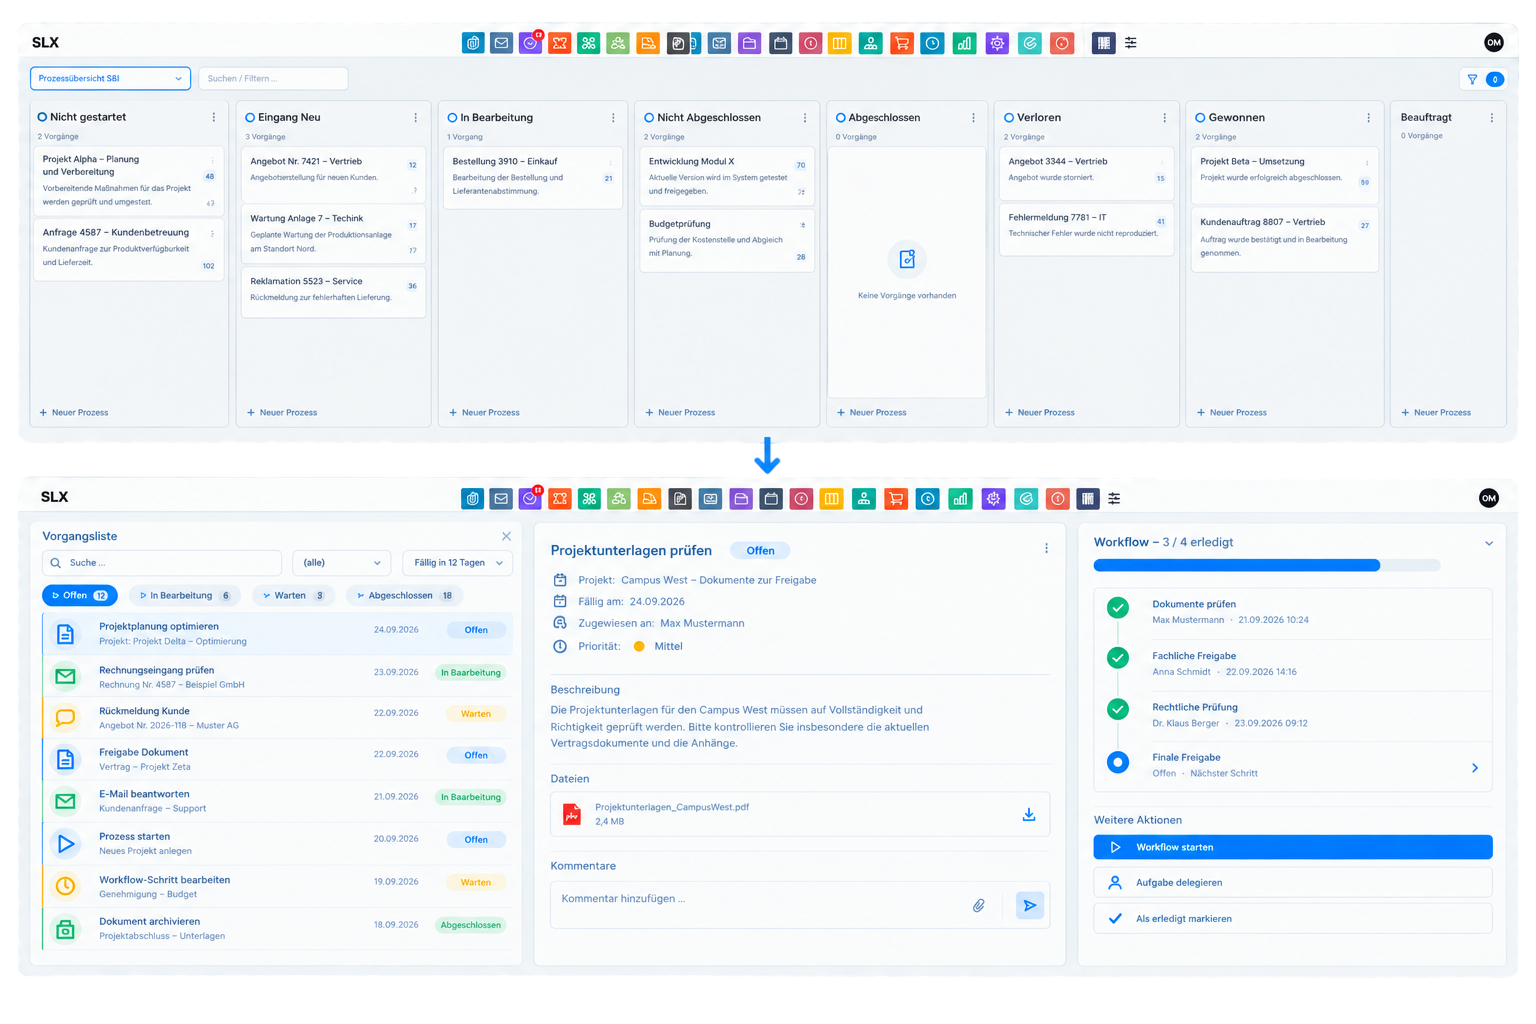Image resolution: width=1536 pixels, height=1024 pixels.
Task: Toggle the Rechtliche Prüfung green checkmark
Action: [x=1119, y=709]
